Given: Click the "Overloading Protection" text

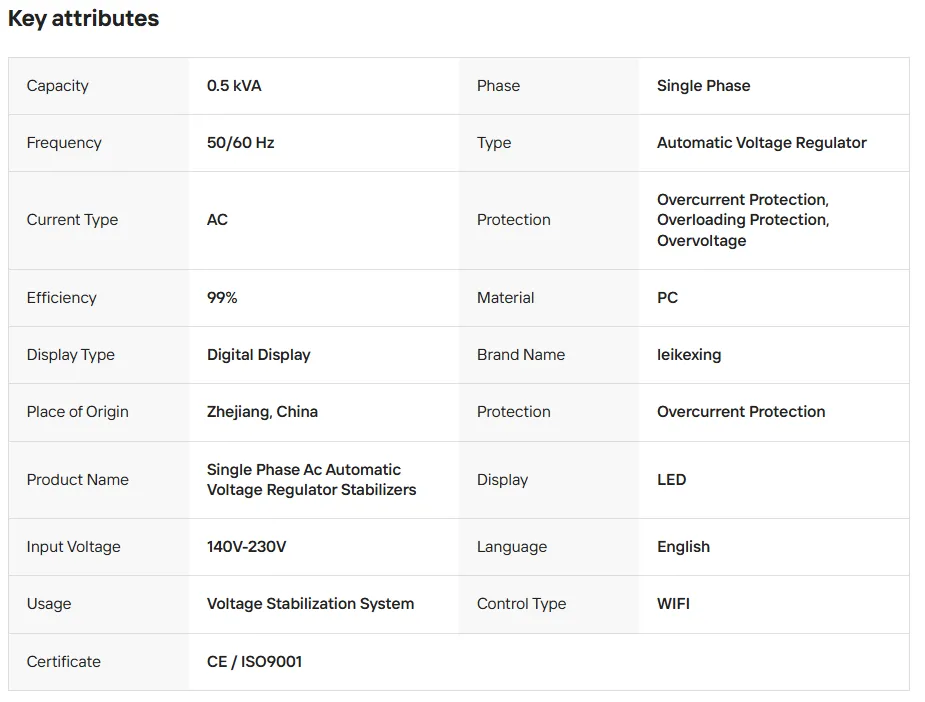Looking at the screenshot, I should pos(742,220).
